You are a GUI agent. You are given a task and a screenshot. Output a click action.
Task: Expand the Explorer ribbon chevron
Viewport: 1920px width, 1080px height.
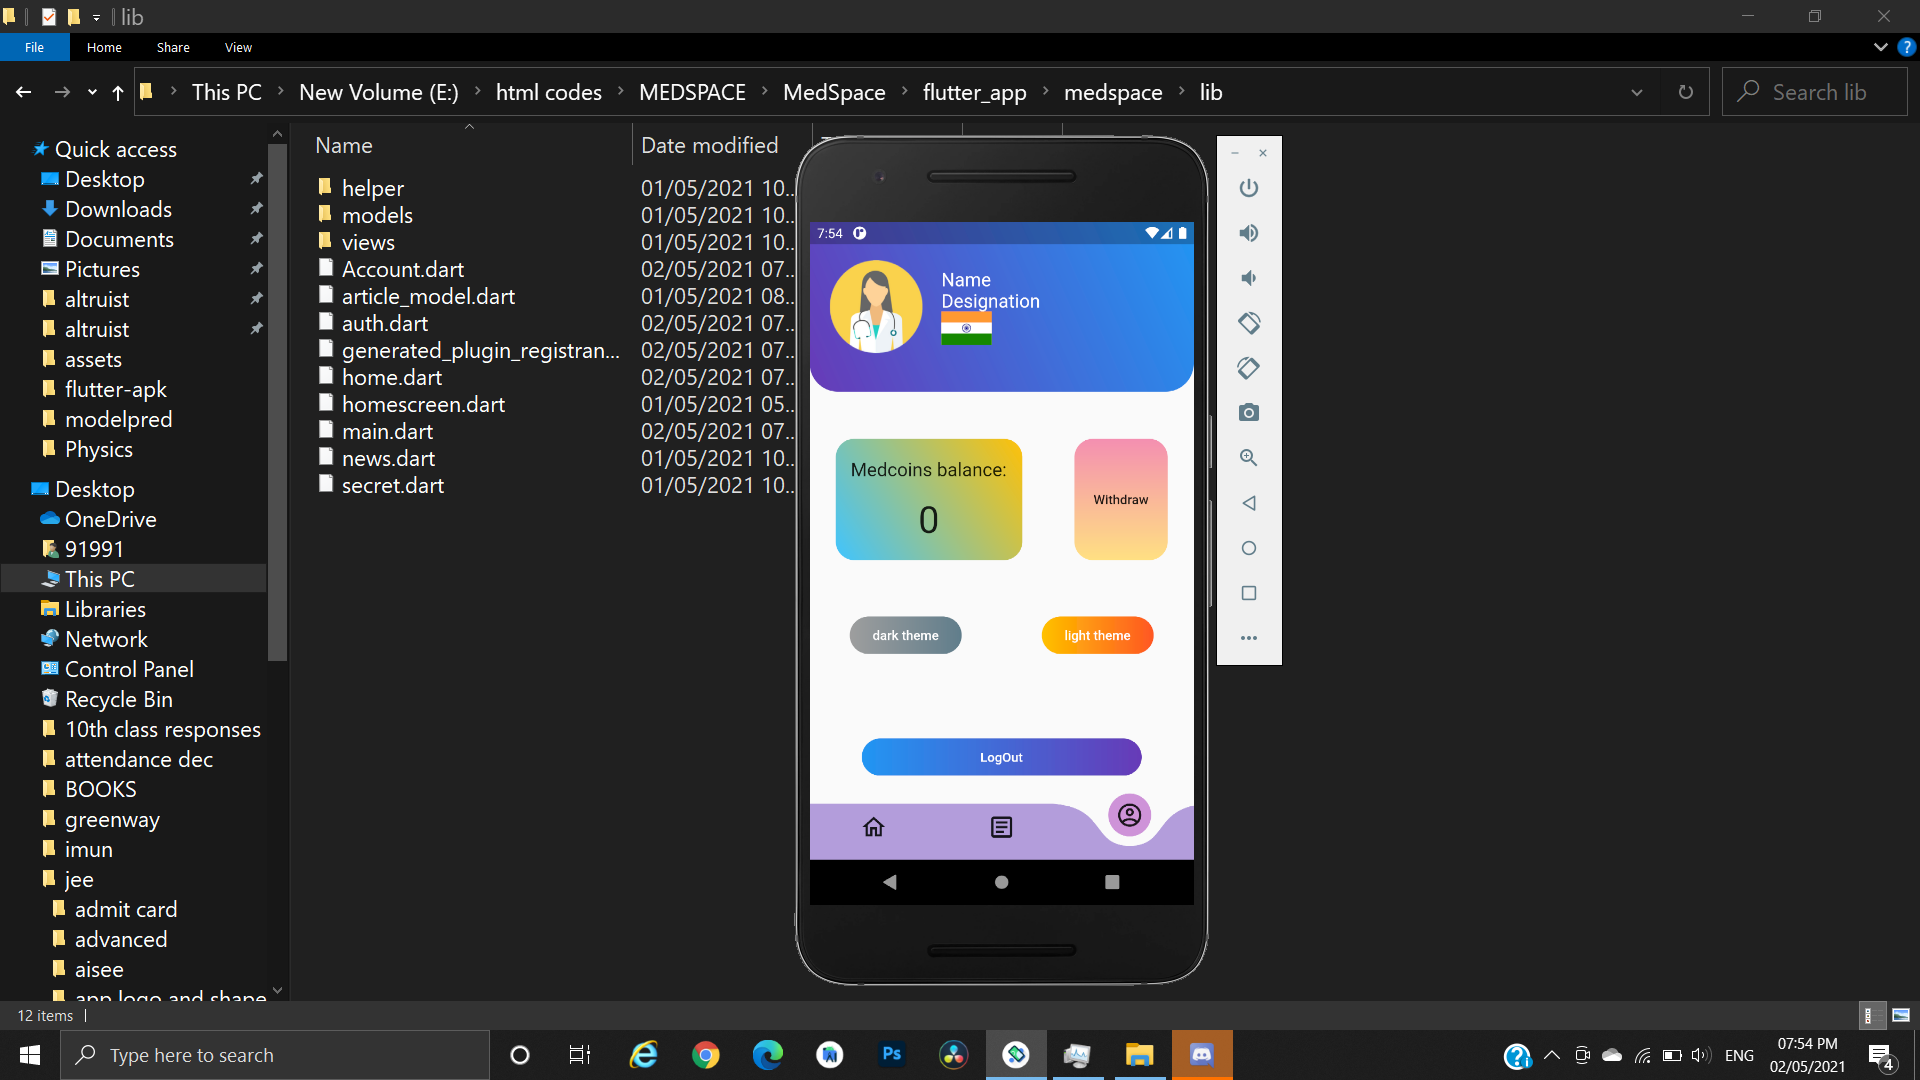pyautogui.click(x=1880, y=47)
